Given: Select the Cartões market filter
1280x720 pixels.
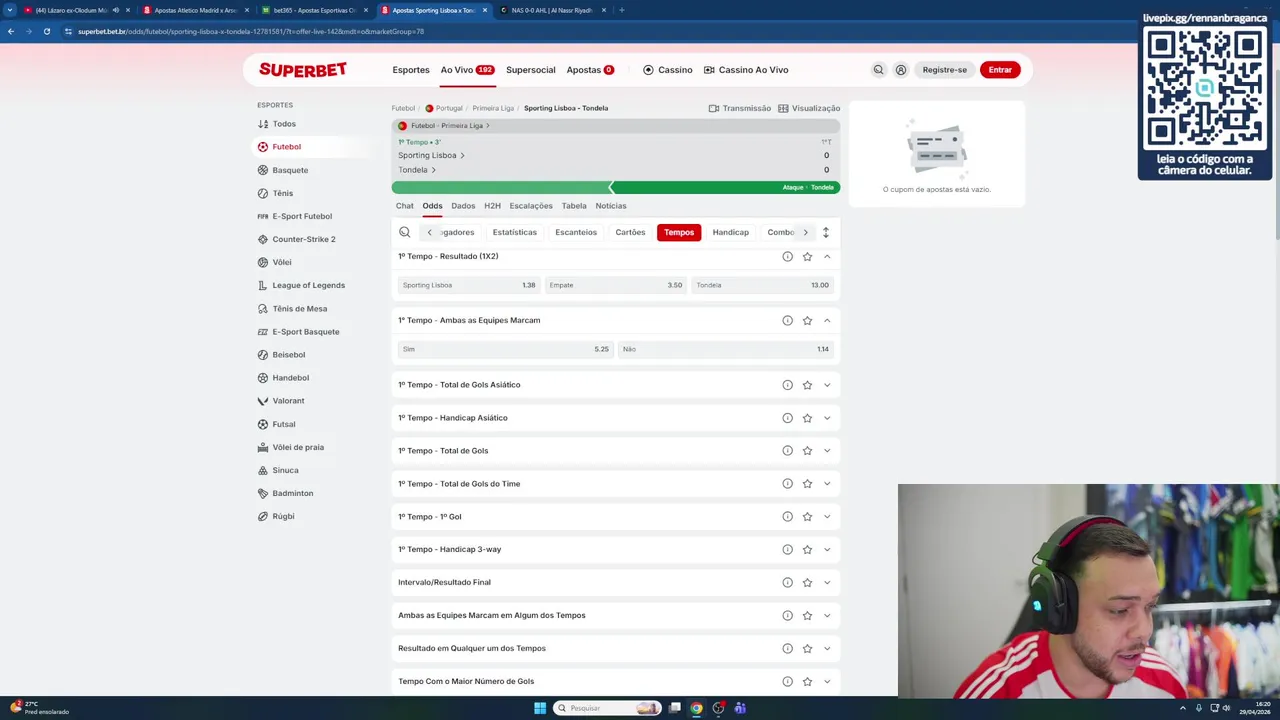Looking at the screenshot, I should [x=630, y=232].
